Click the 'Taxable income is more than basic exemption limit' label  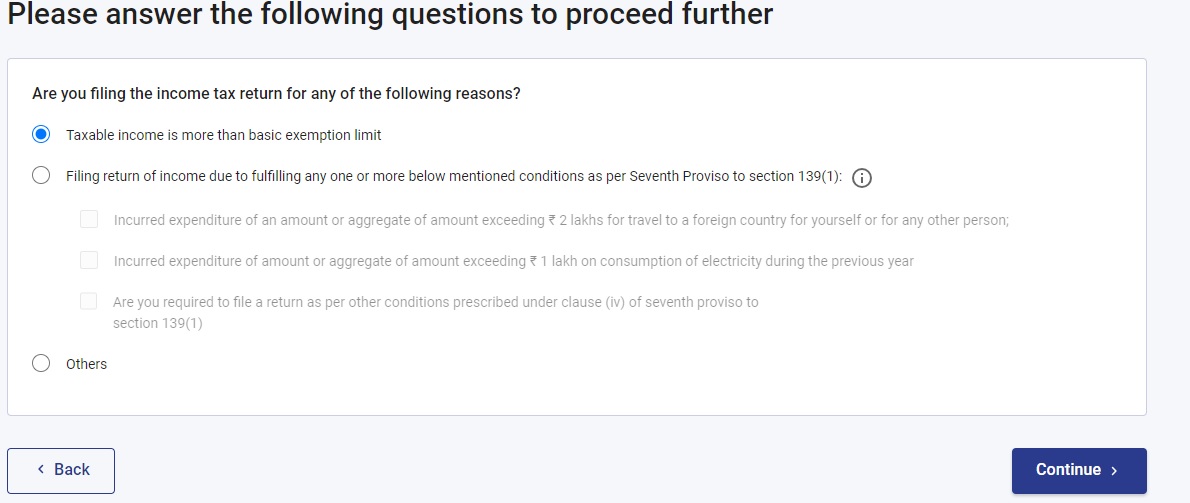[x=223, y=135]
